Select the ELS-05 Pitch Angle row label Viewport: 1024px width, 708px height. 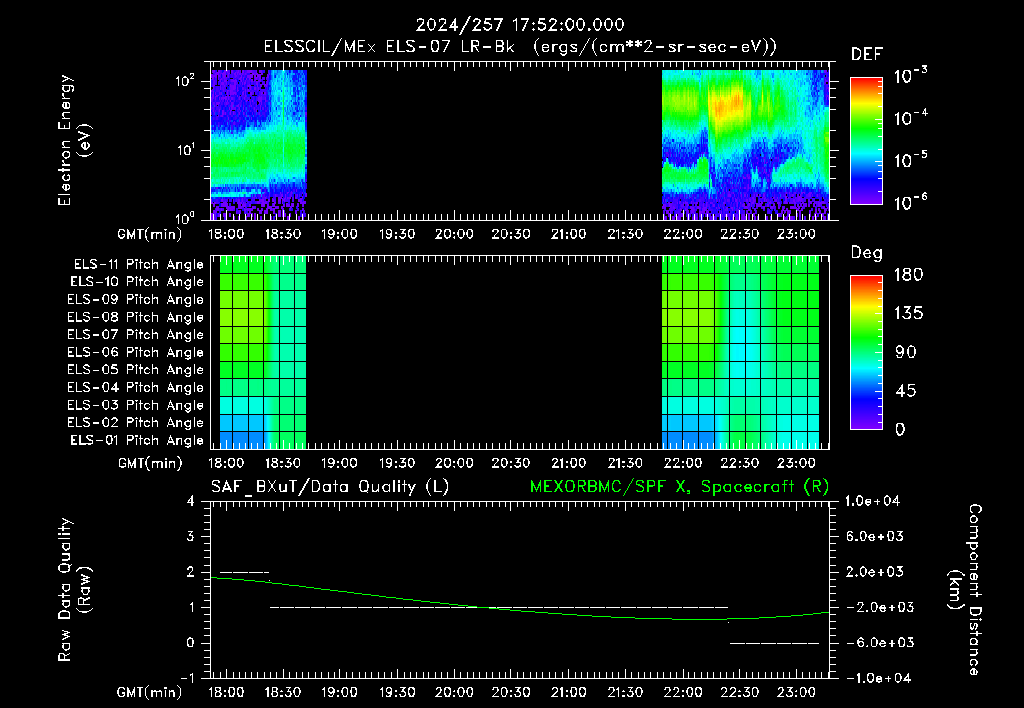(x=136, y=370)
